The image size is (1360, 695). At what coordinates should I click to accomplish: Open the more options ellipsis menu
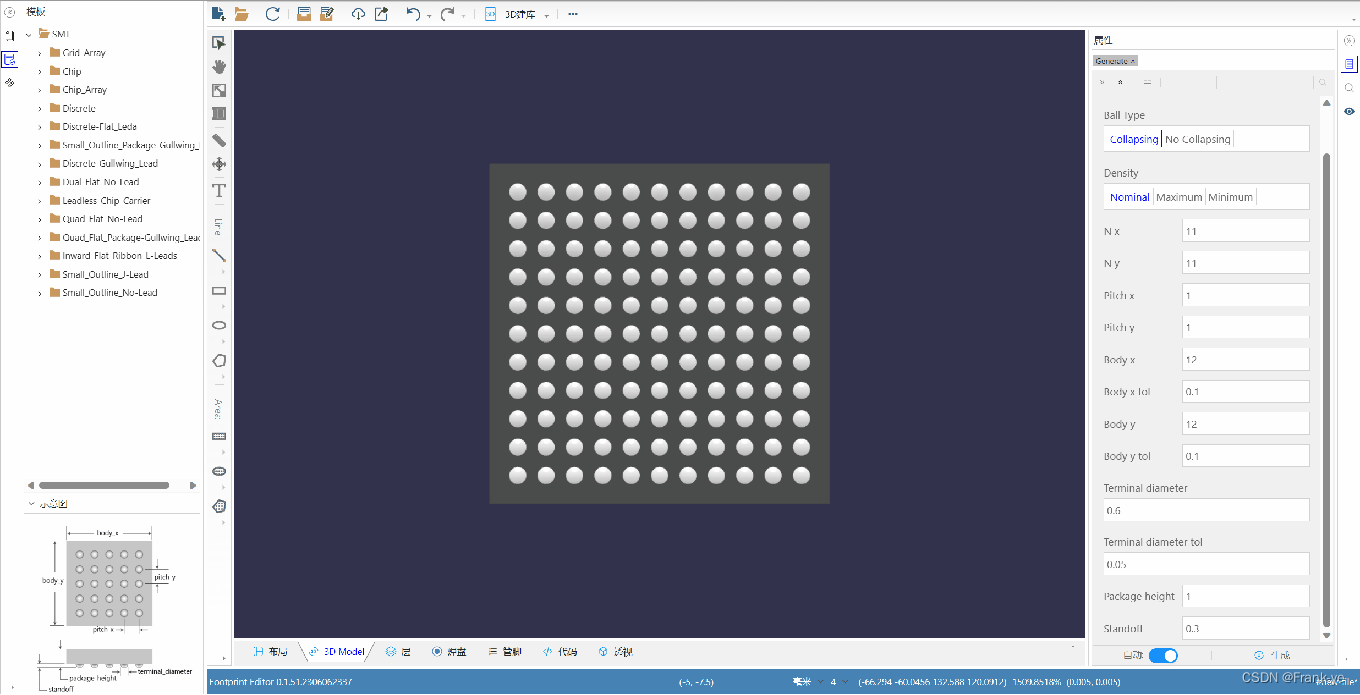573,14
